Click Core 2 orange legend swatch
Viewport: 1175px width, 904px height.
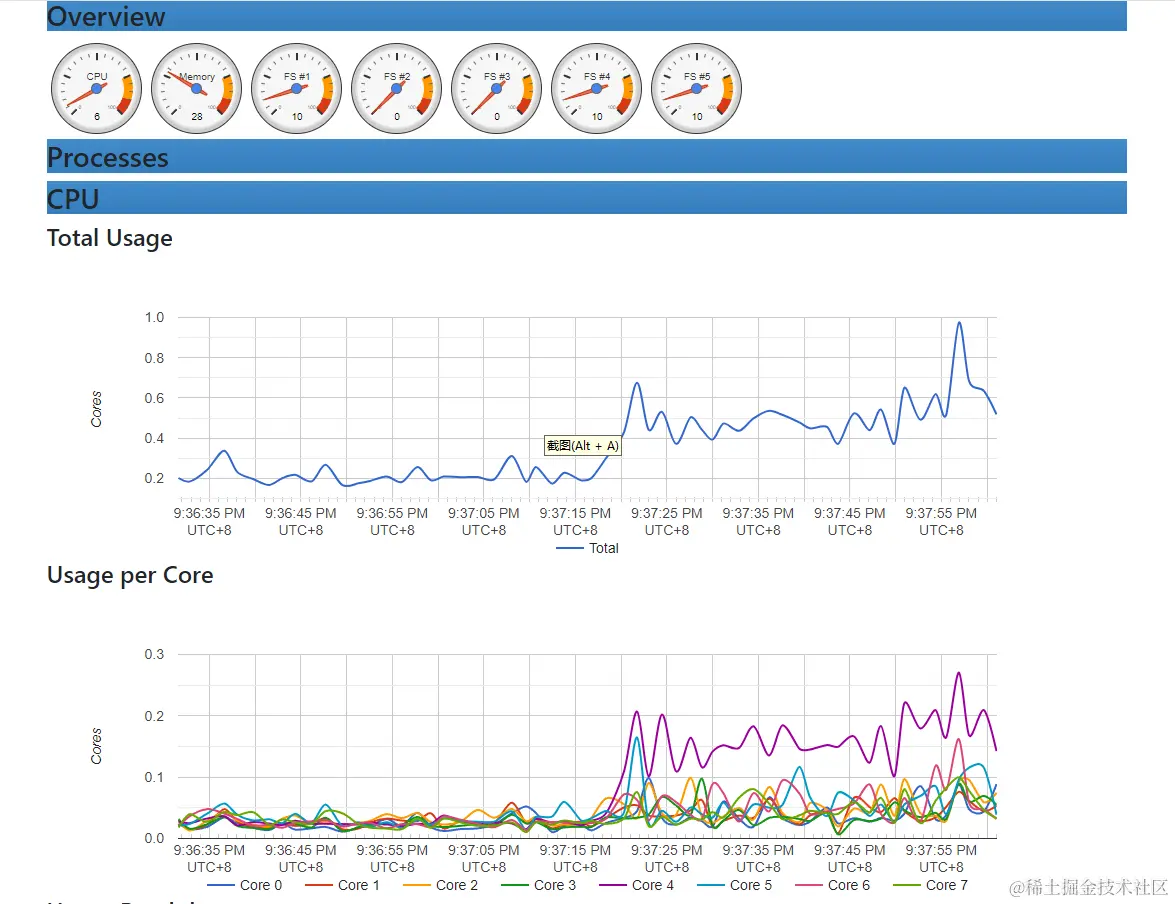(x=415, y=886)
